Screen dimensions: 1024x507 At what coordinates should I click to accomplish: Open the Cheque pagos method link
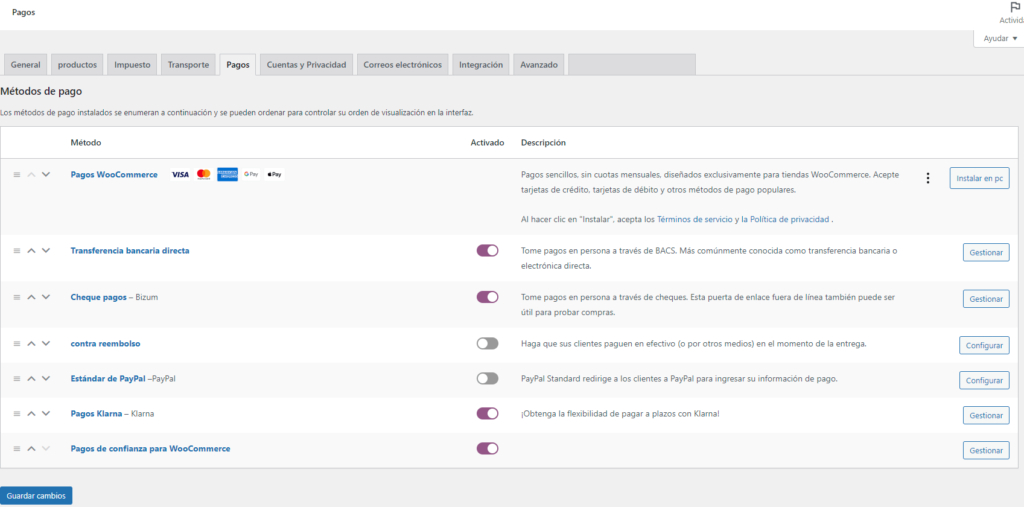click(x=99, y=297)
